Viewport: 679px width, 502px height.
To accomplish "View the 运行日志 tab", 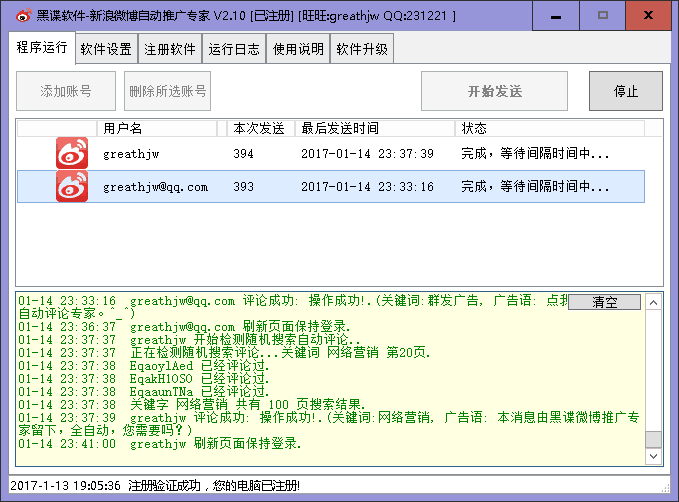I will 234,49.
